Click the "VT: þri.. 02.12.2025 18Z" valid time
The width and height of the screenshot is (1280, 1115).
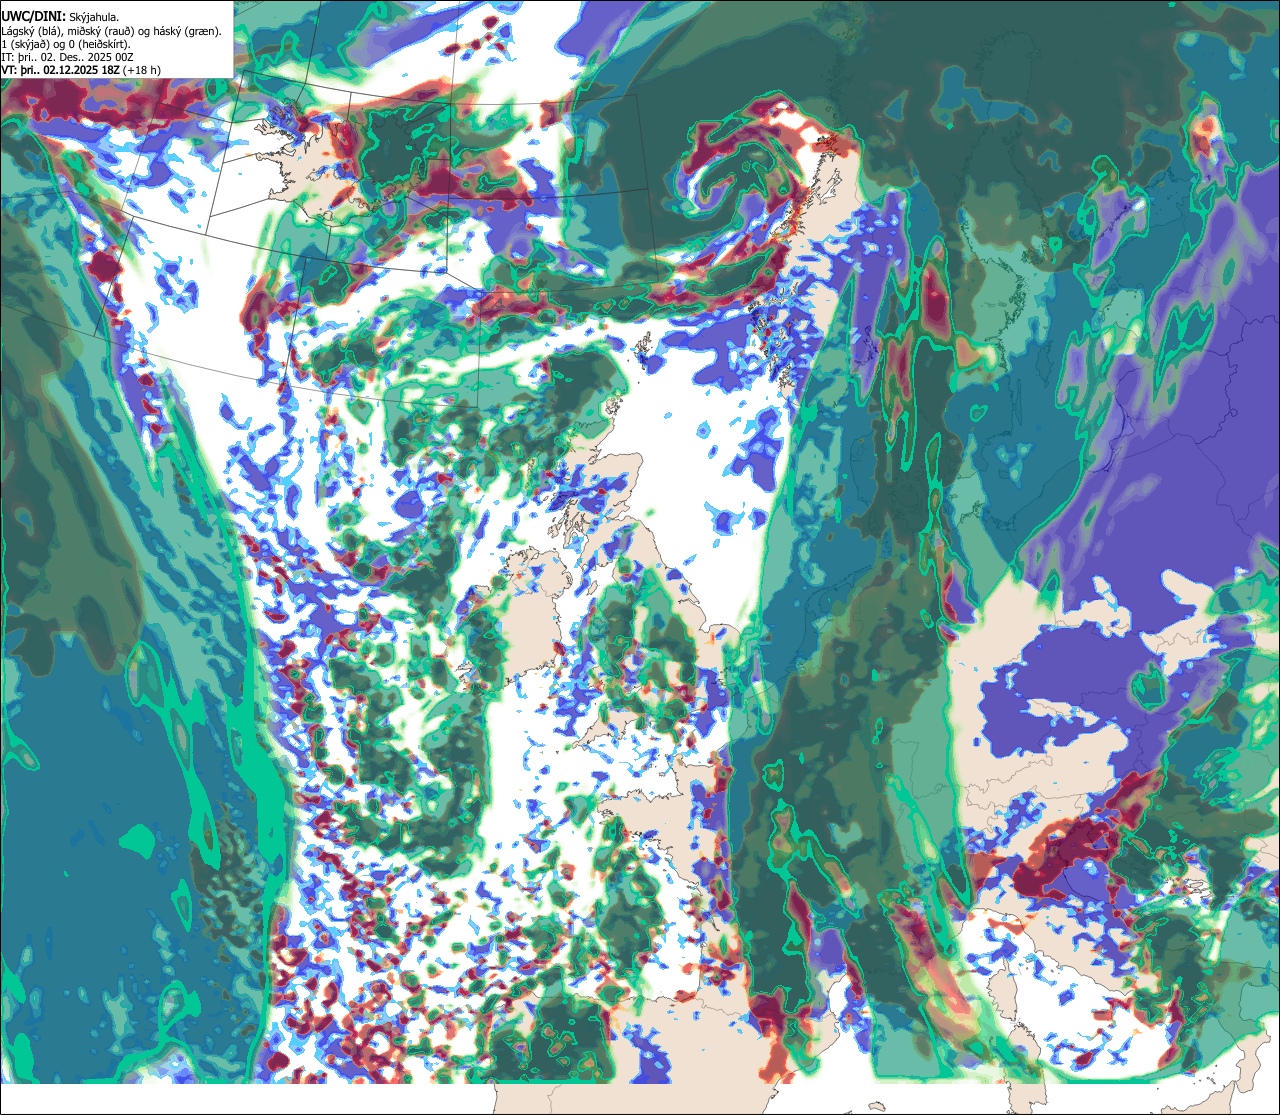(60, 70)
